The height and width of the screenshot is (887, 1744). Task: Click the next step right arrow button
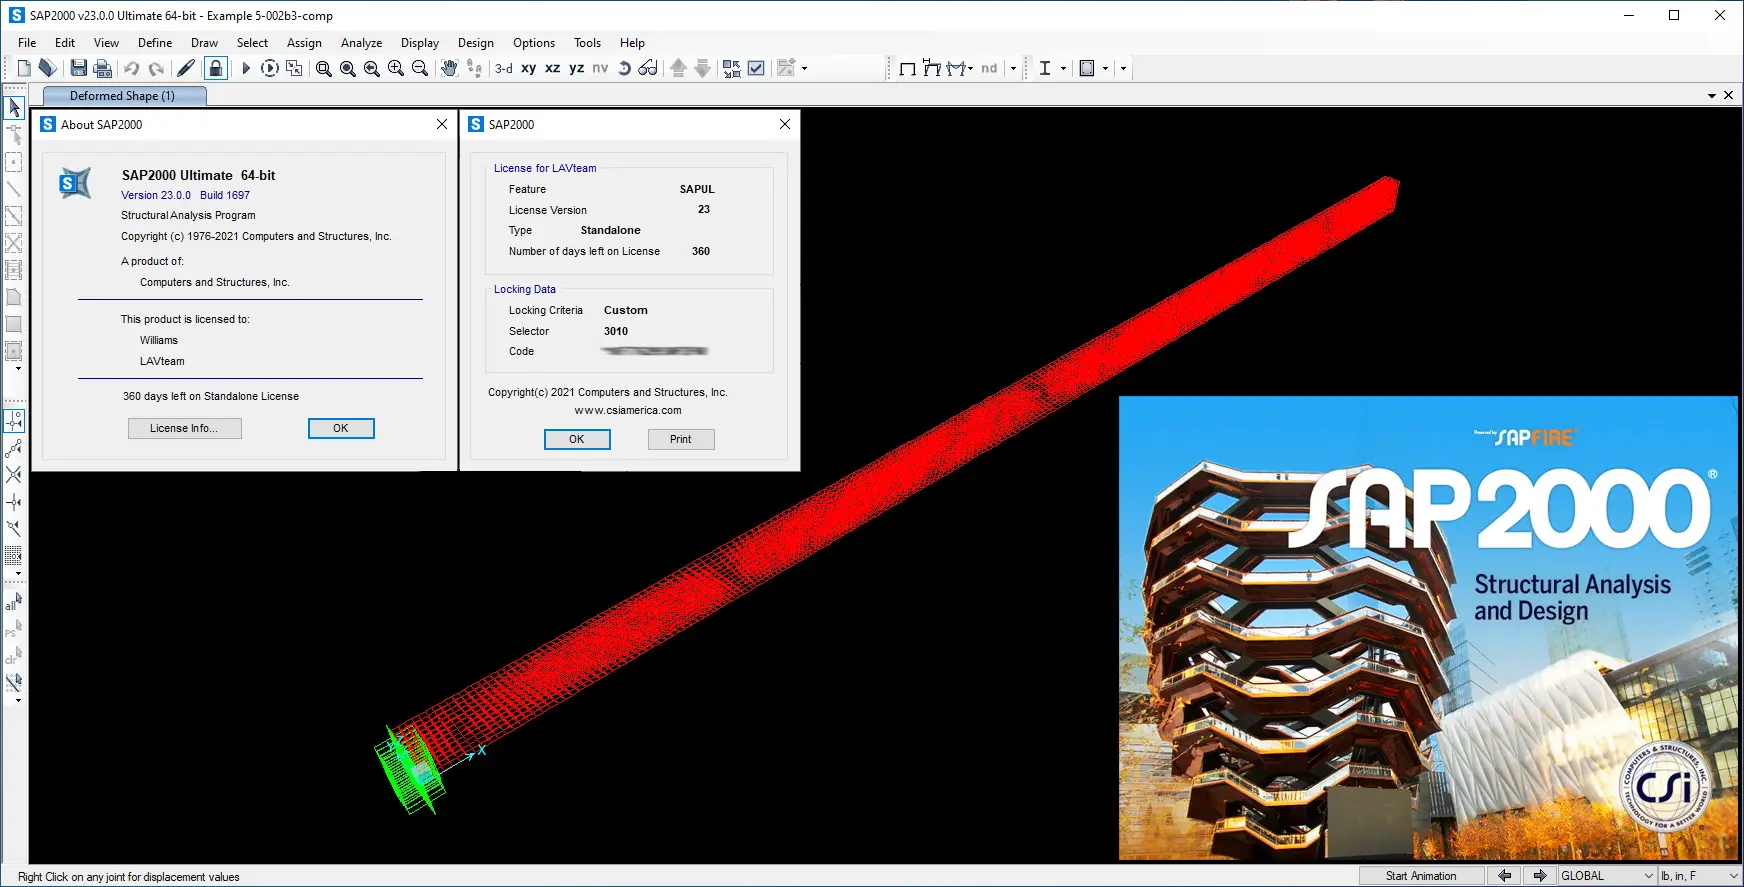pos(1540,876)
